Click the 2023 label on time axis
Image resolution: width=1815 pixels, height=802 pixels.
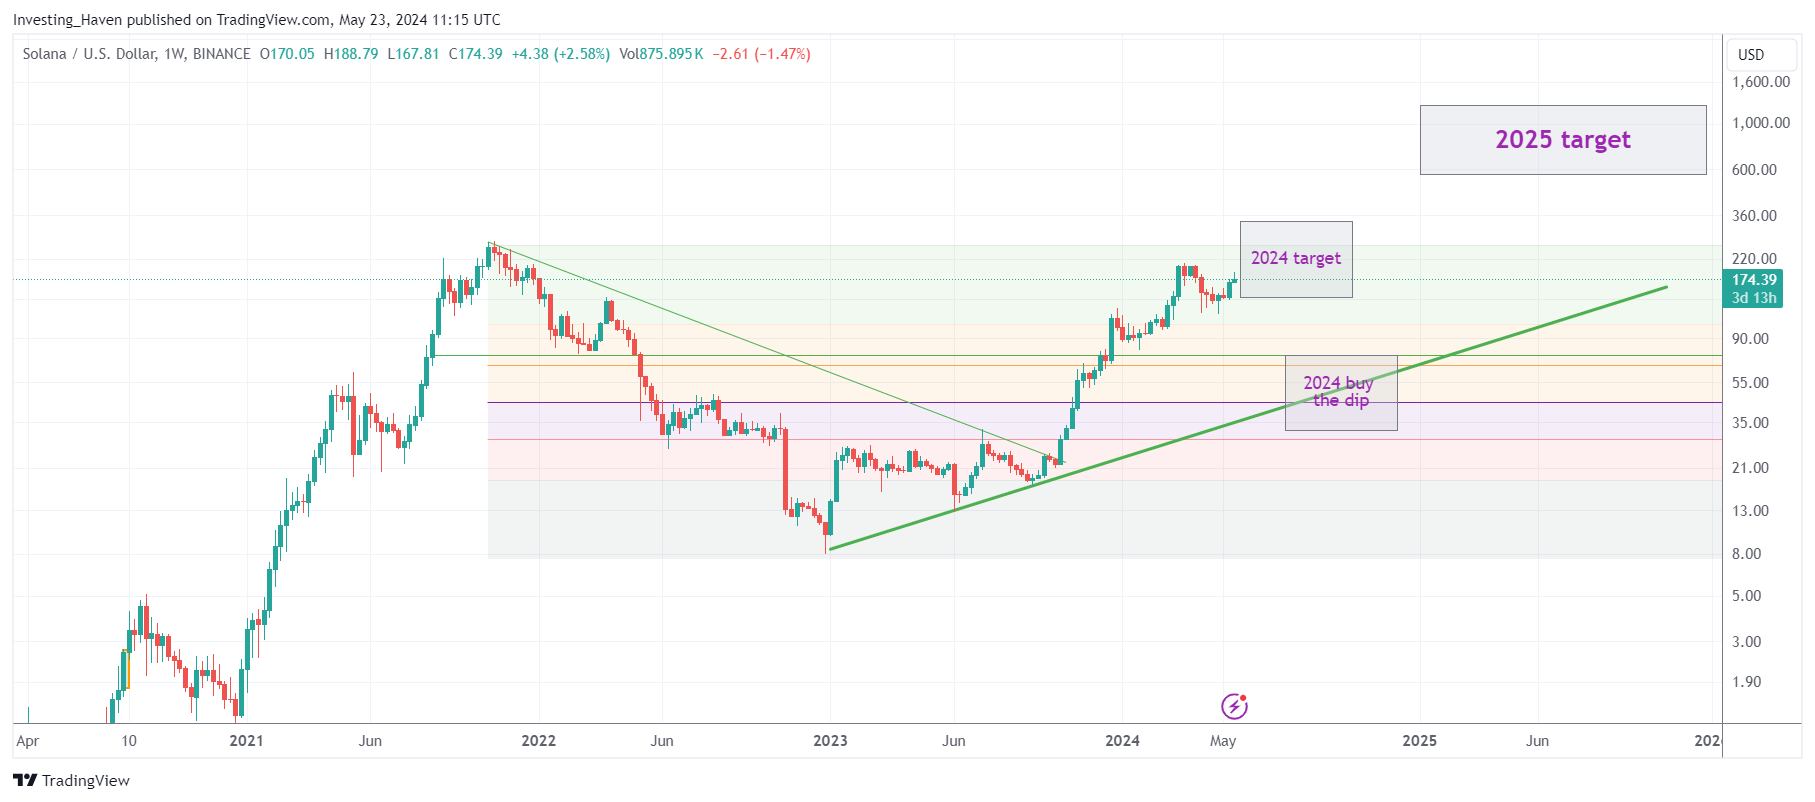coord(830,741)
